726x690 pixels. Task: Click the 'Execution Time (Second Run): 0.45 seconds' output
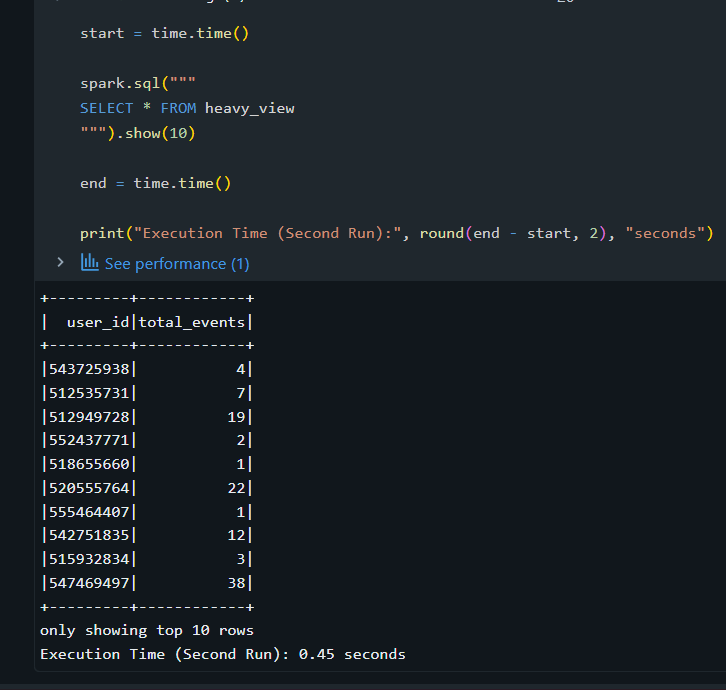(x=223, y=654)
